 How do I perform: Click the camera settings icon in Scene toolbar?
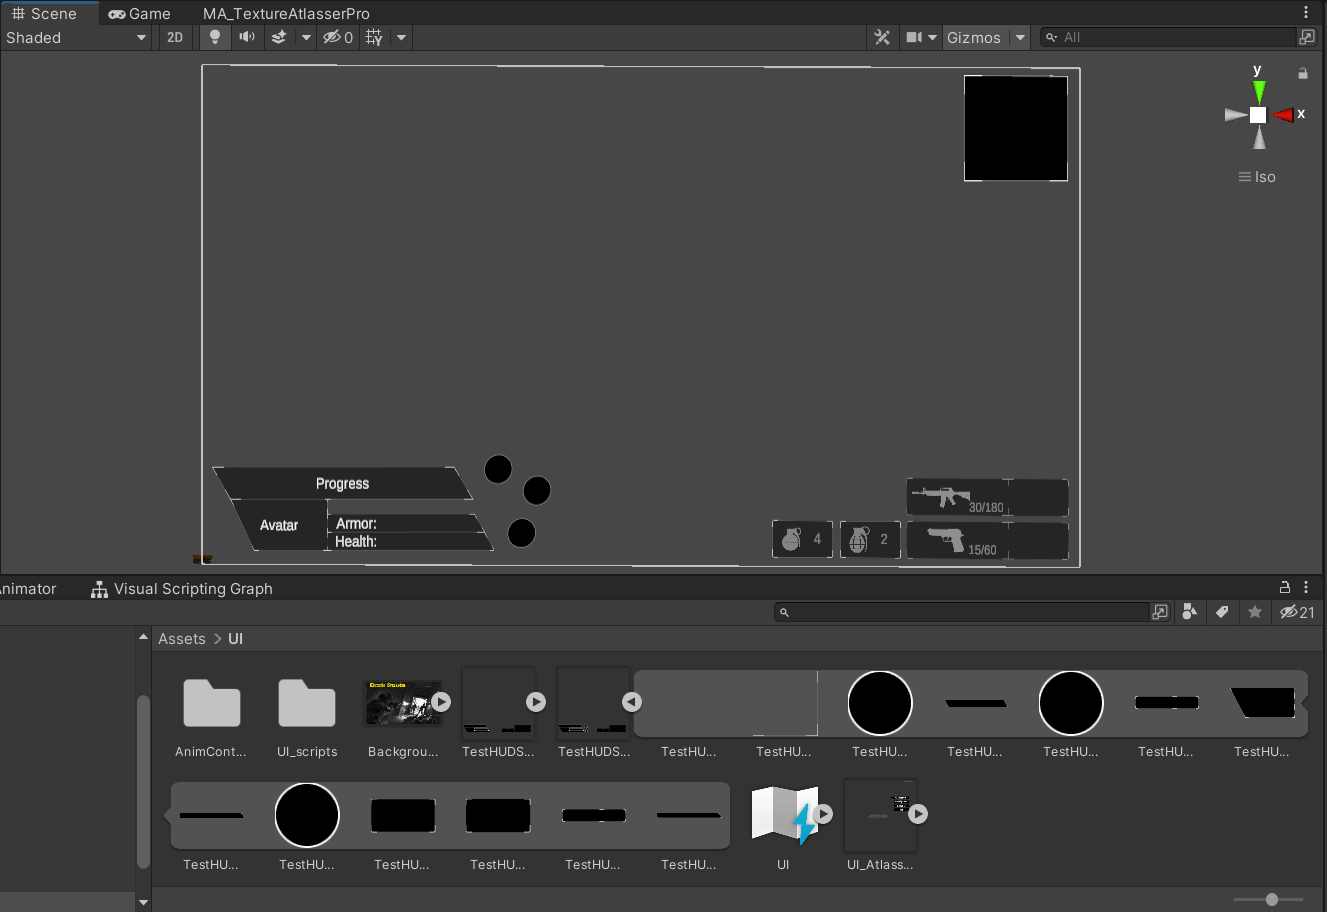[x=914, y=37]
